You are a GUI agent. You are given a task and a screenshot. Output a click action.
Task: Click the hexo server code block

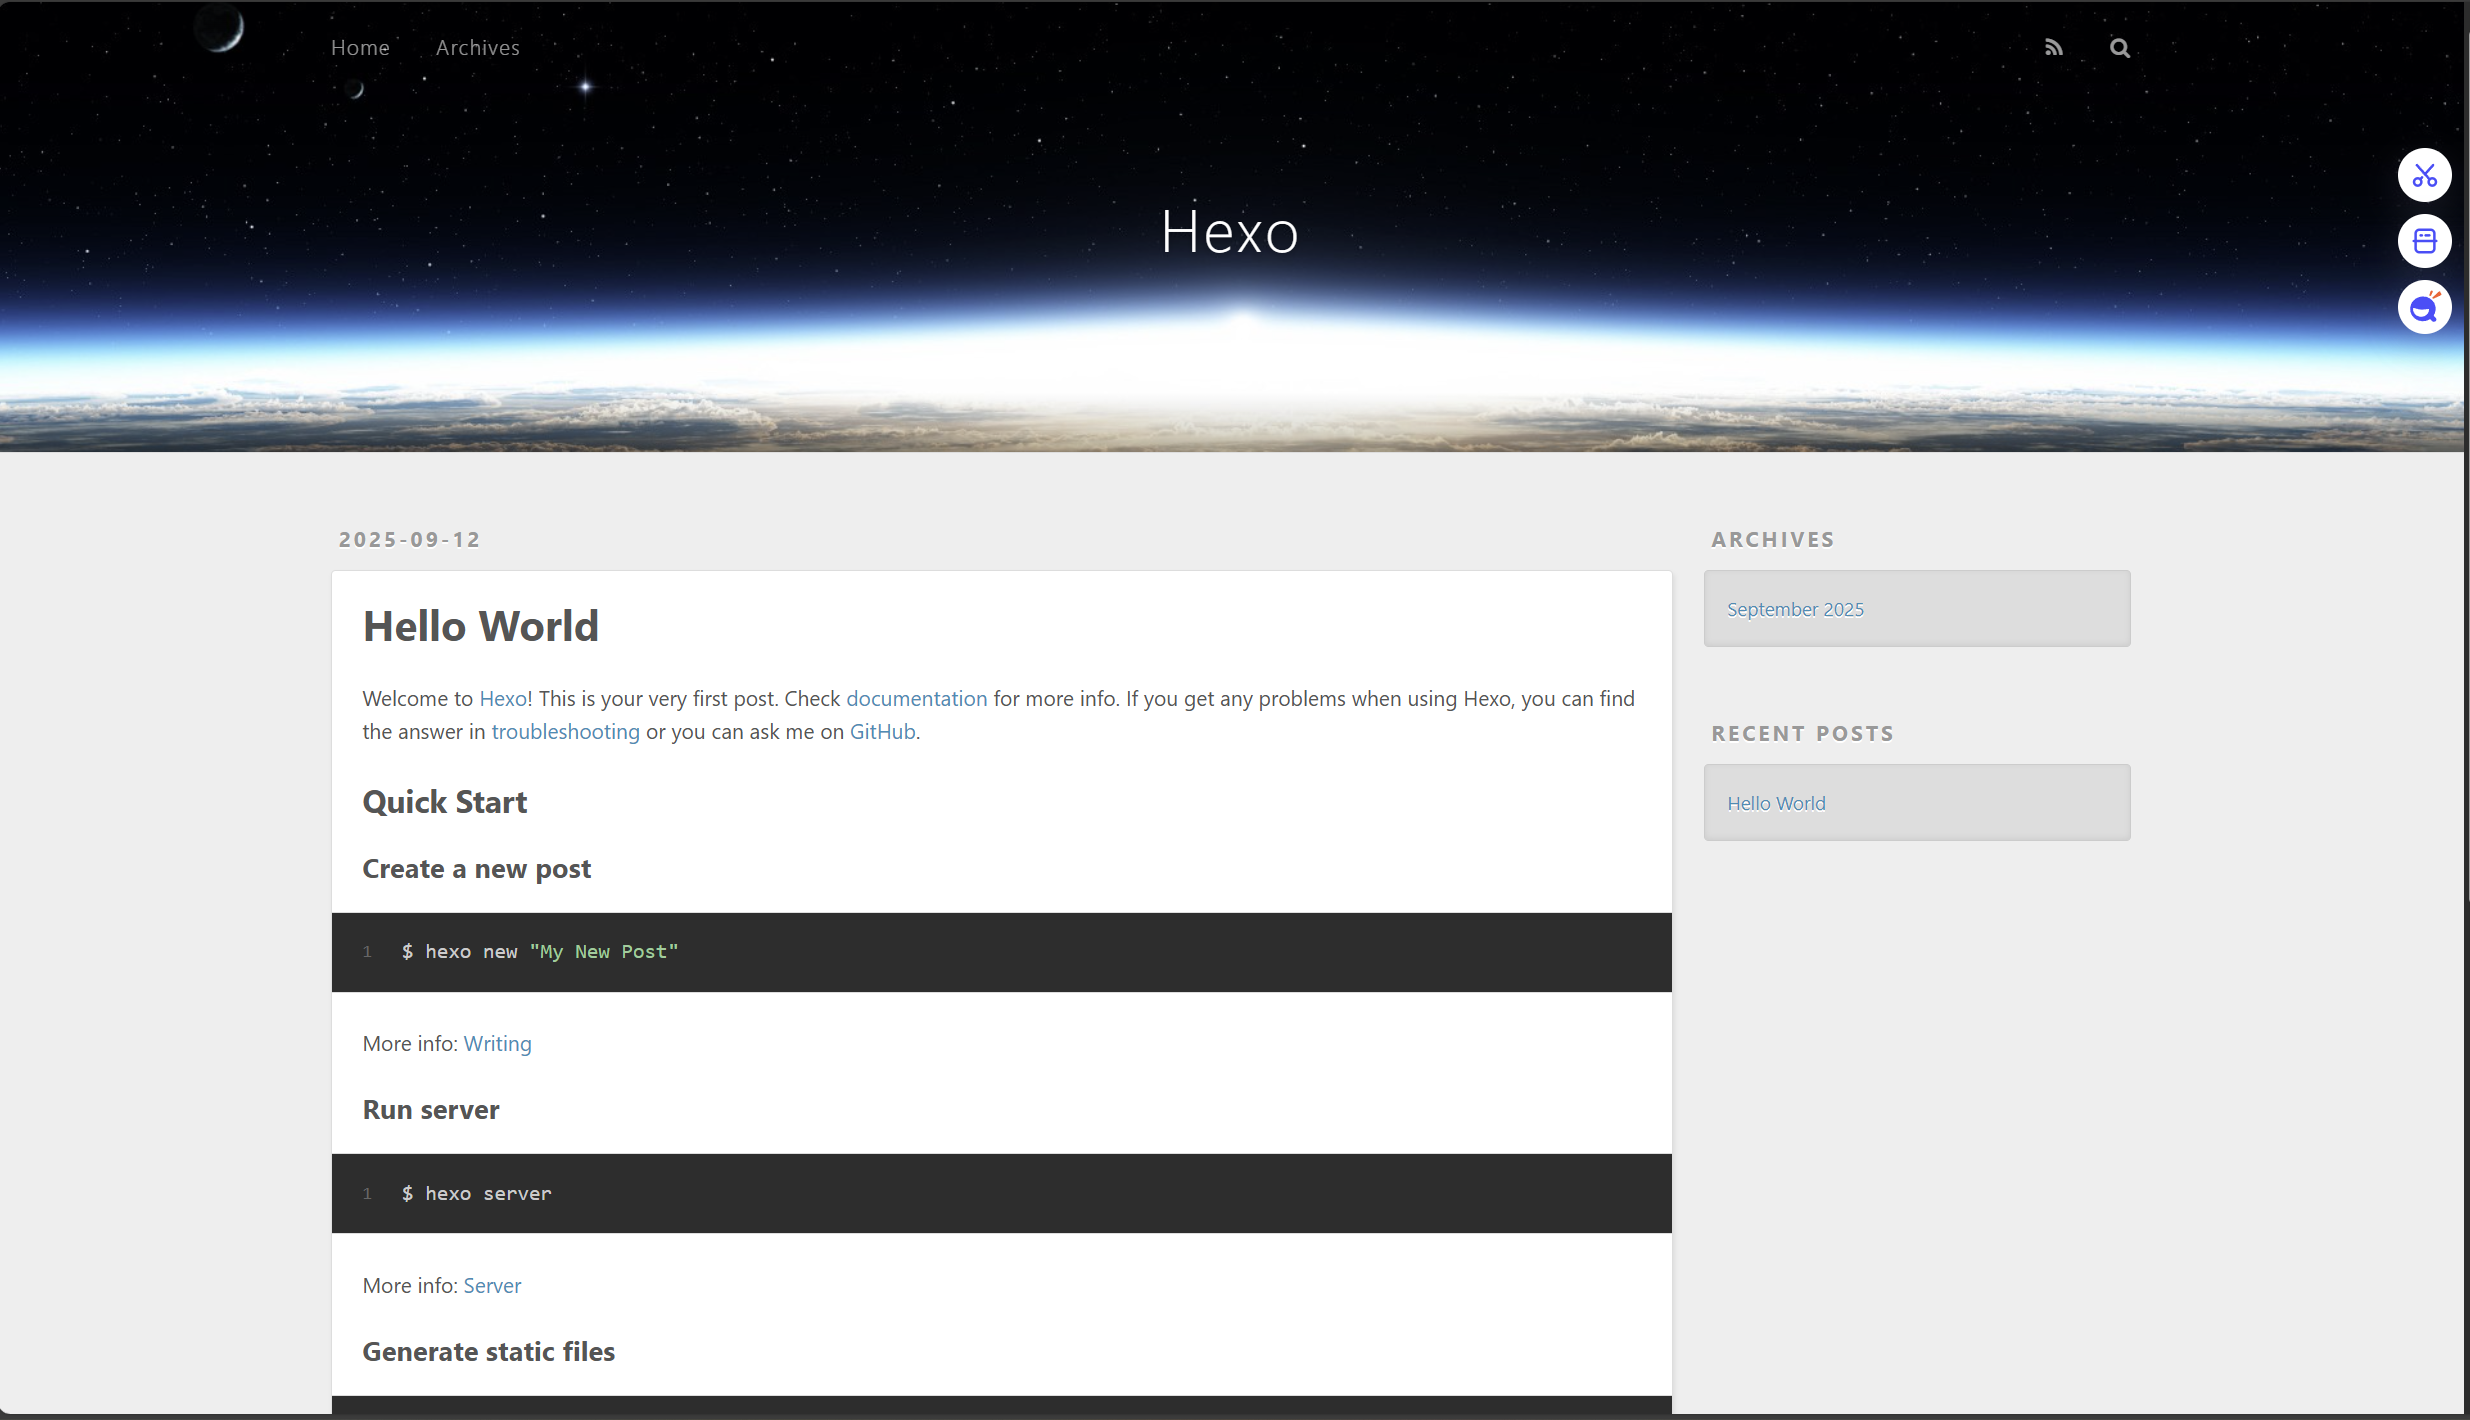tap(1001, 1193)
